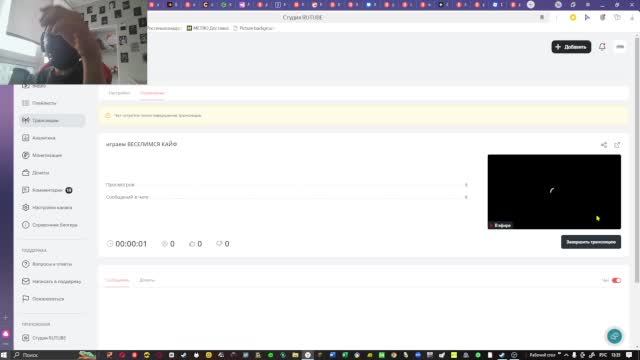Click the yellow circle extension icon in toolbar

[x=573, y=18]
